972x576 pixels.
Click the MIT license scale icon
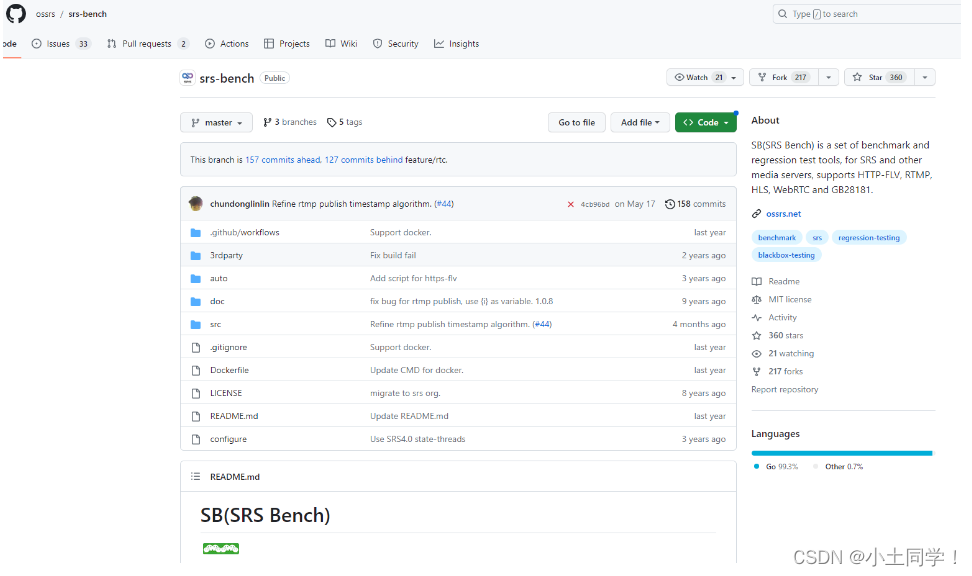pyautogui.click(x=756, y=299)
